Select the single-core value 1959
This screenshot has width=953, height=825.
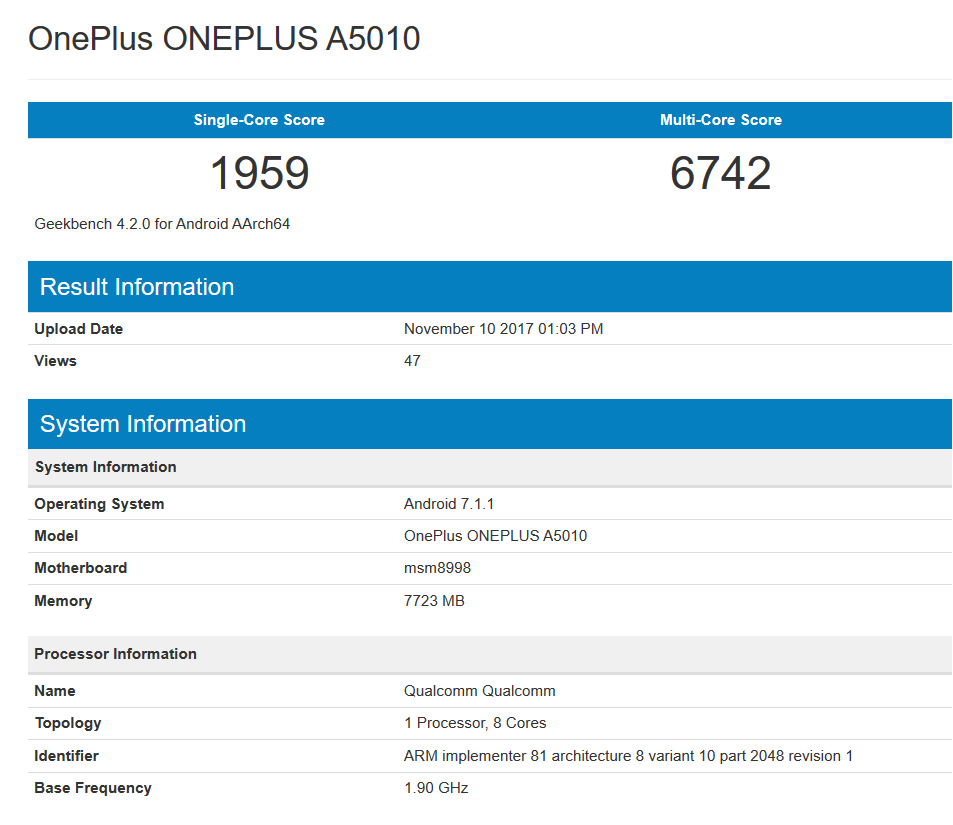[x=260, y=173]
